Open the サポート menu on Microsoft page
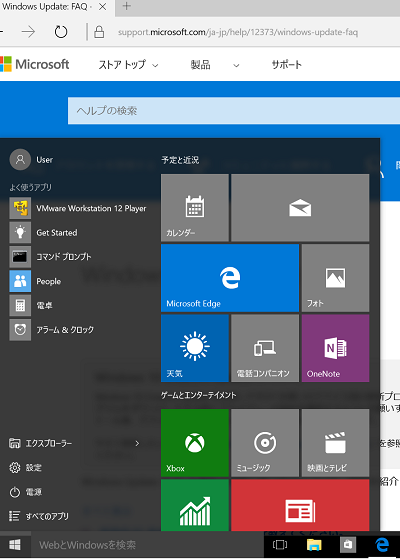Image resolution: width=400 pixels, height=560 pixels. (286, 65)
